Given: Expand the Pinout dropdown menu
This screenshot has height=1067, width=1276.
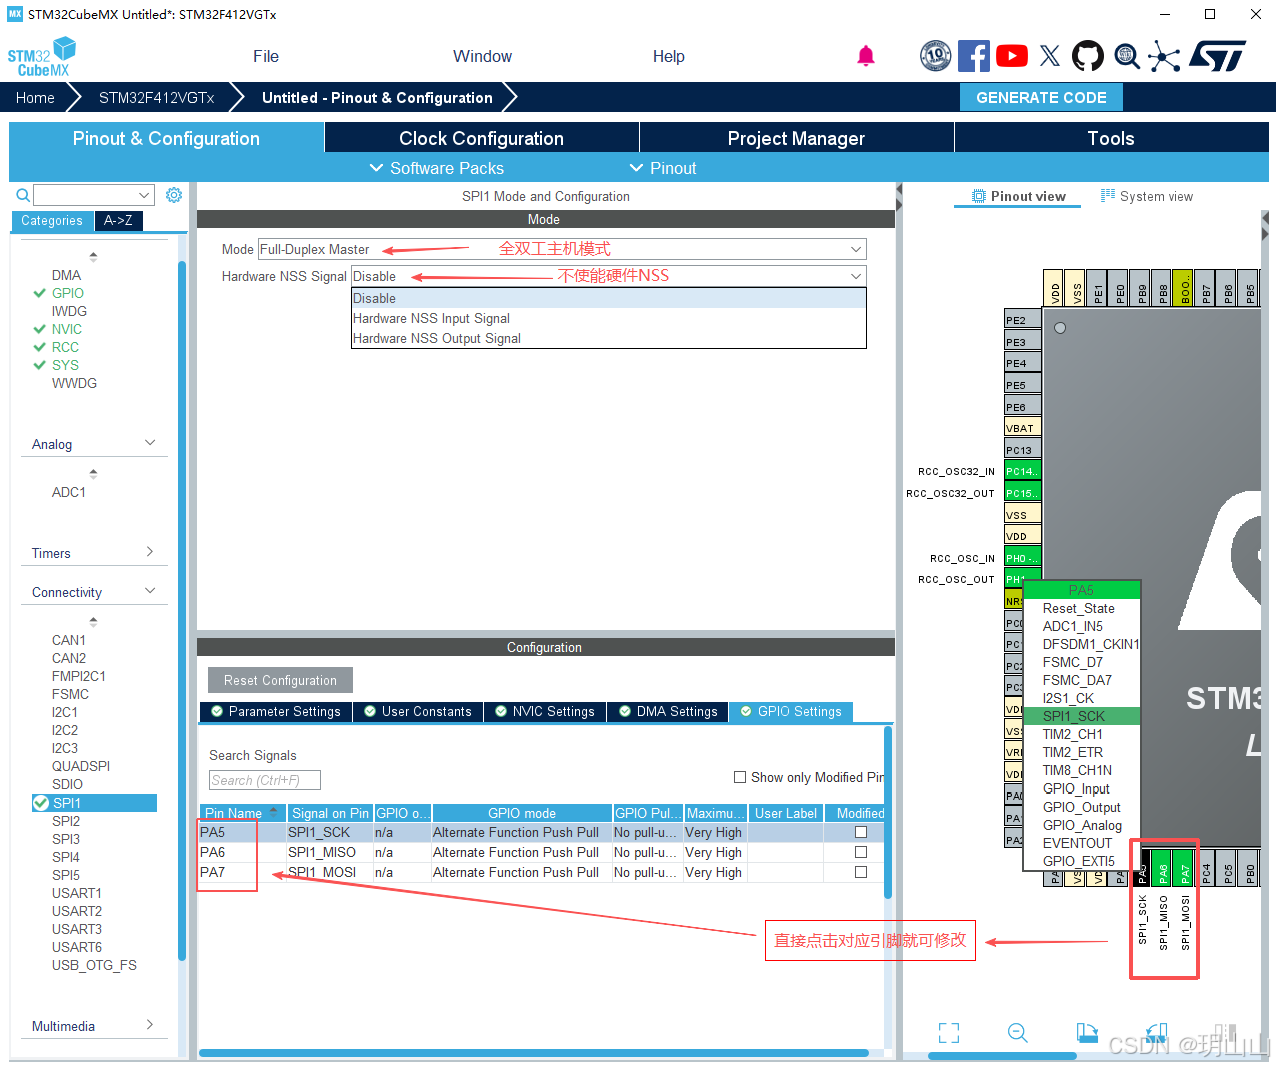Looking at the screenshot, I should pyautogui.click(x=662, y=168).
